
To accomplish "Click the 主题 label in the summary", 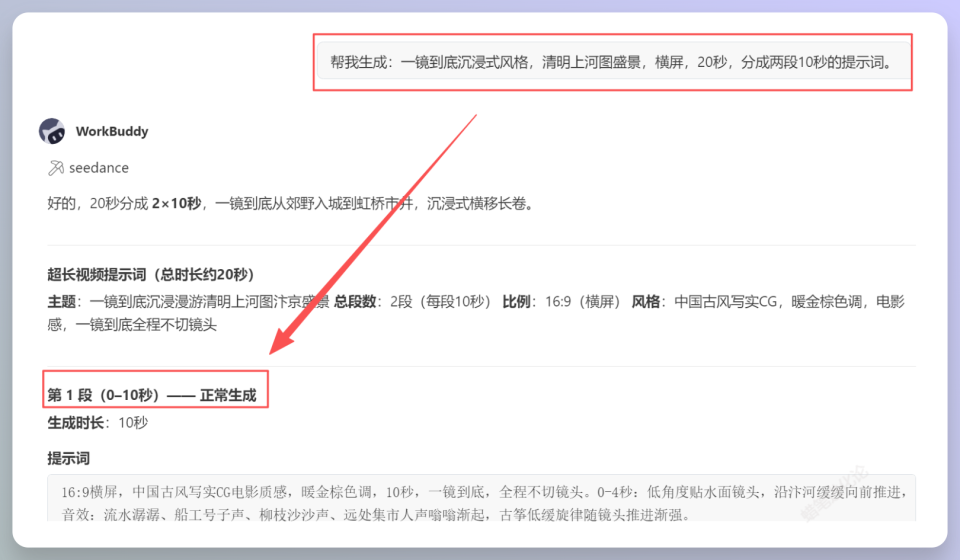I will click(x=61, y=302).
